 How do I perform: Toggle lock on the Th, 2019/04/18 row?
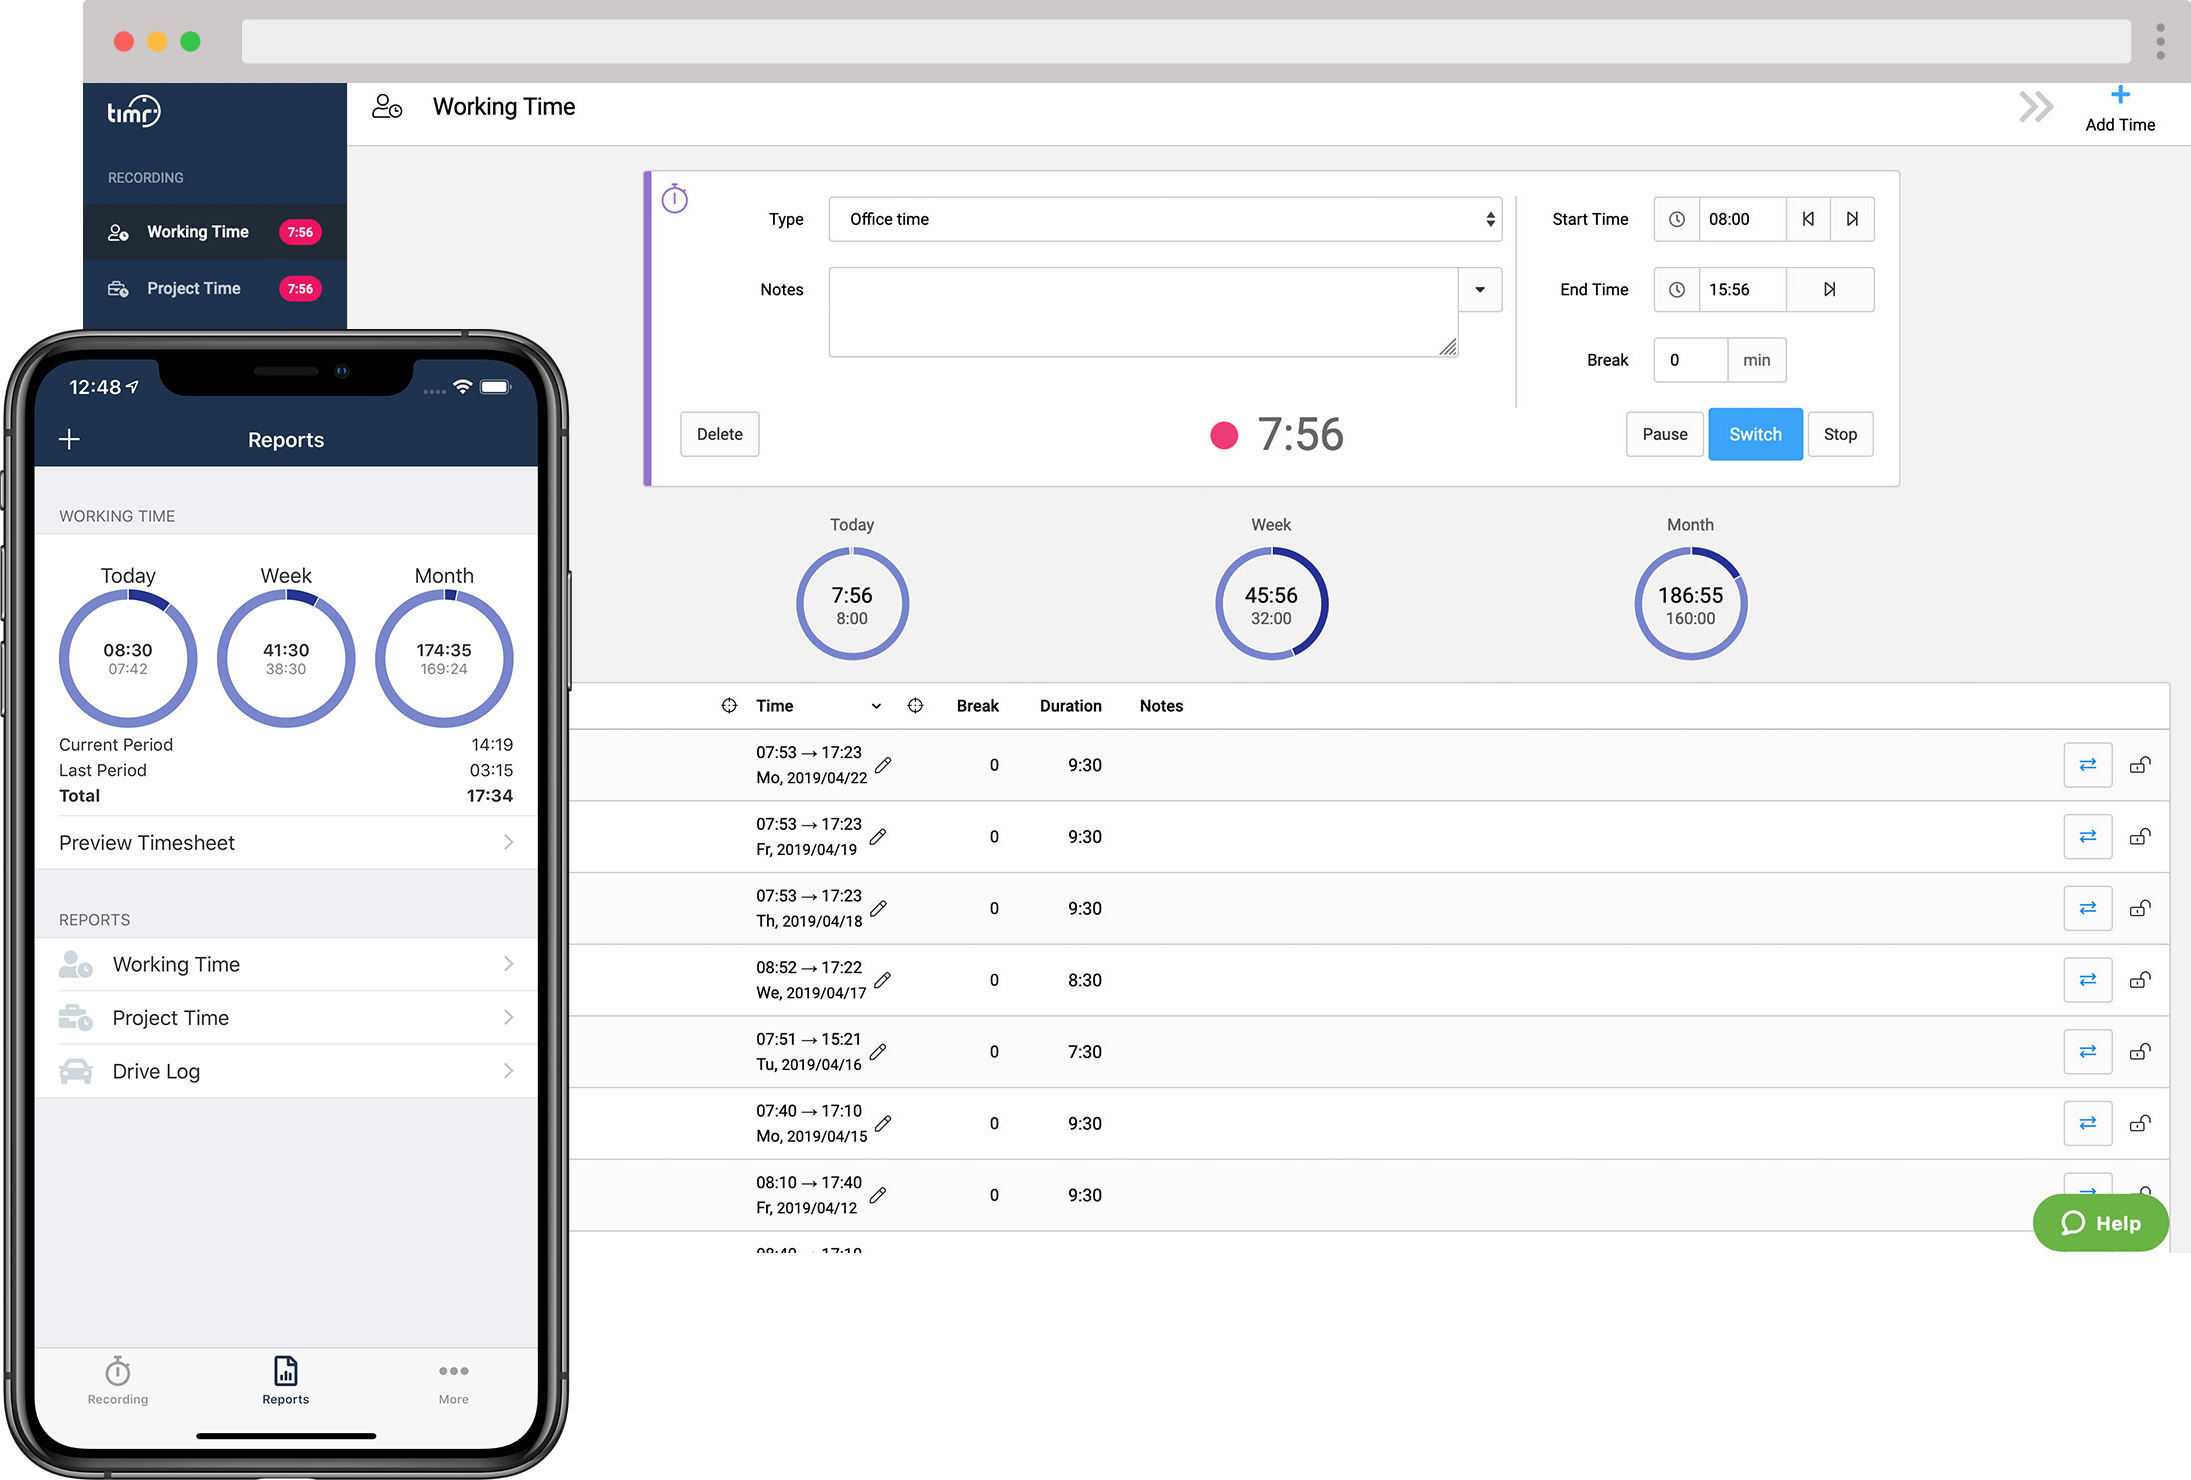(2140, 909)
